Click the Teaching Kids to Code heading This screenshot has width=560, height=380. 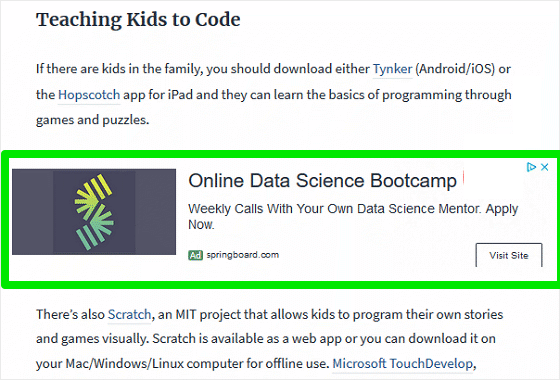coord(138,20)
